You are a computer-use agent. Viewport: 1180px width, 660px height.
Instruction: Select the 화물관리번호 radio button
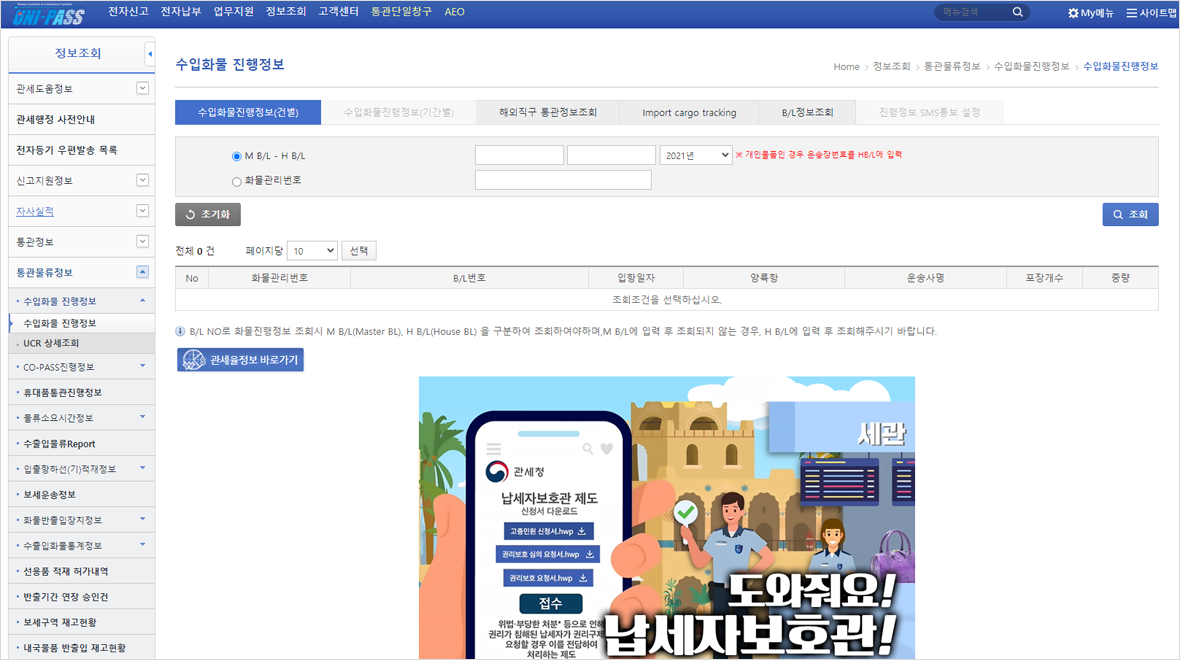pos(237,181)
